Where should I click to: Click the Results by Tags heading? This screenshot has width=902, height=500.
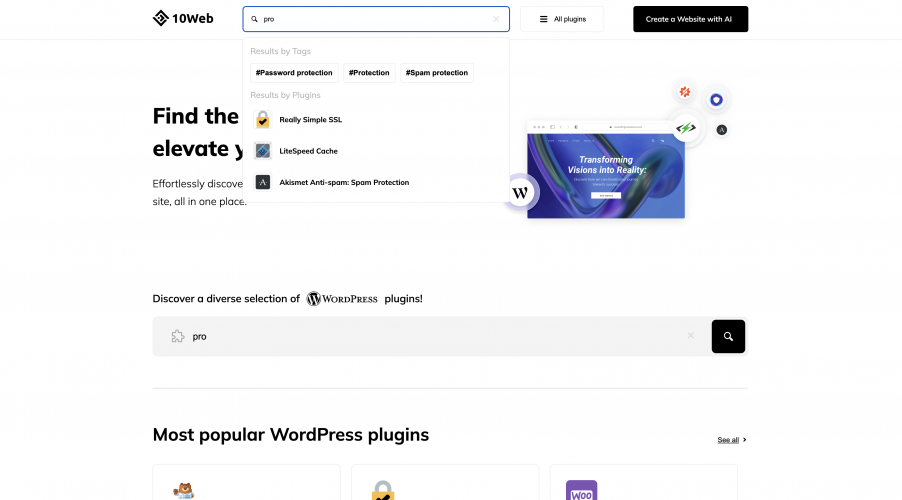[280, 51]
